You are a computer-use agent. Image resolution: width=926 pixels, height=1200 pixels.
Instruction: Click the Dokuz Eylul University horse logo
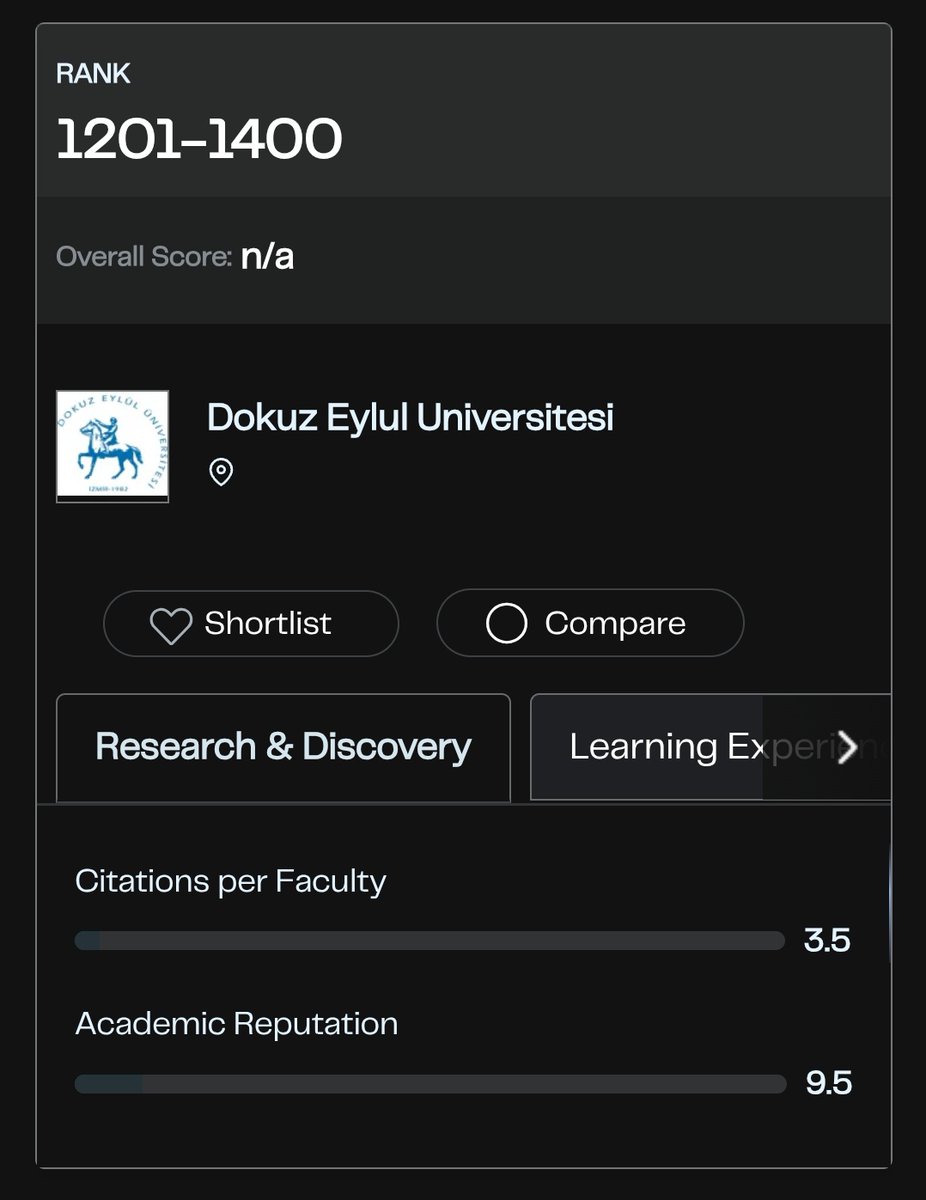113,446
